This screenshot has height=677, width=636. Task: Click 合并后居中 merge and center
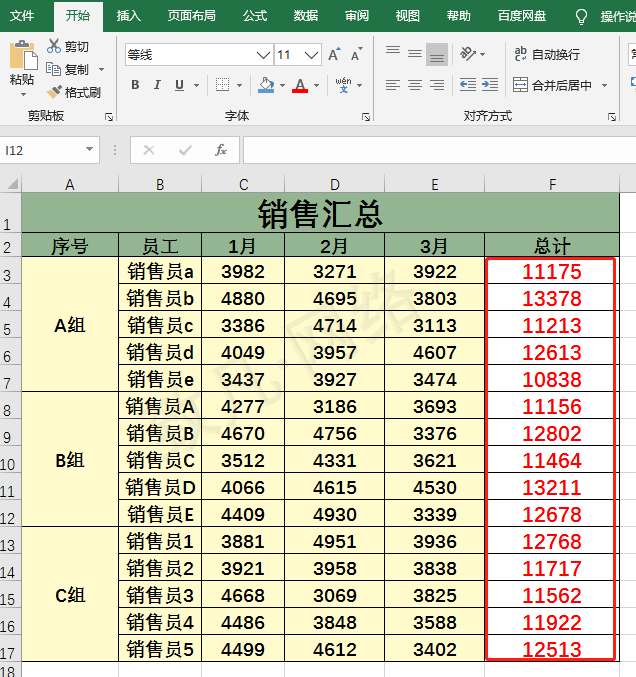click(553, 85)
